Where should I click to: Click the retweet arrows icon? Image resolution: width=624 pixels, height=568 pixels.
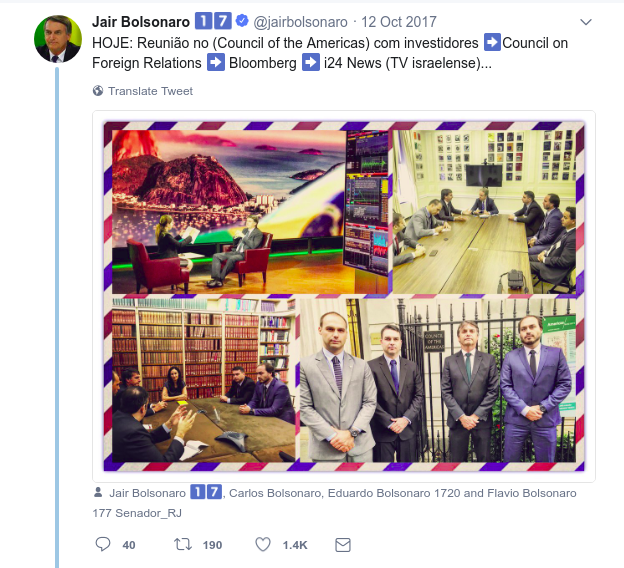183,544
